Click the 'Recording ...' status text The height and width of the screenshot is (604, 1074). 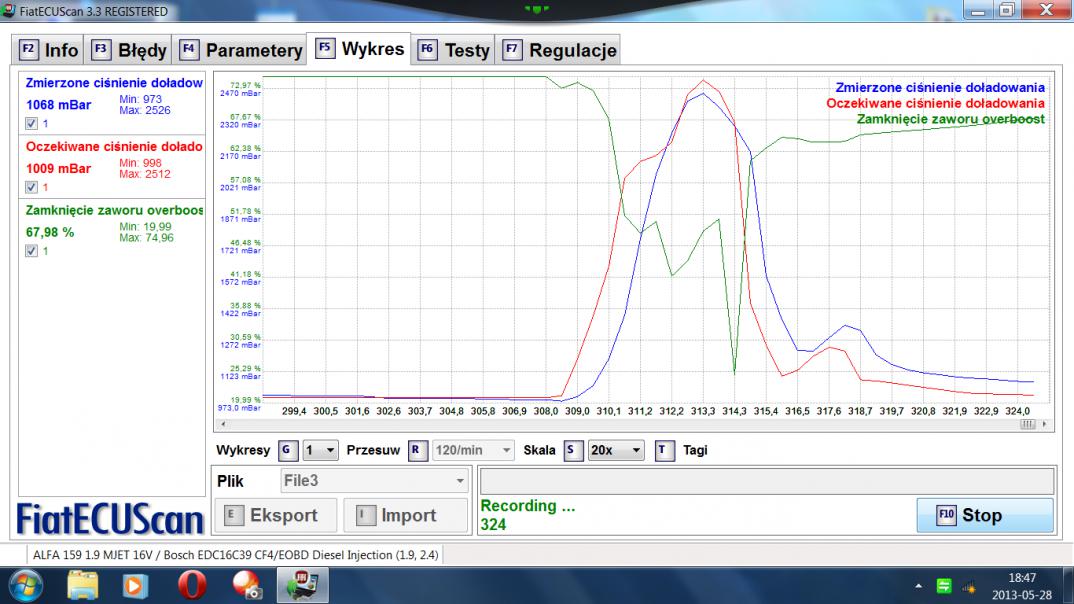click(527, 505)
